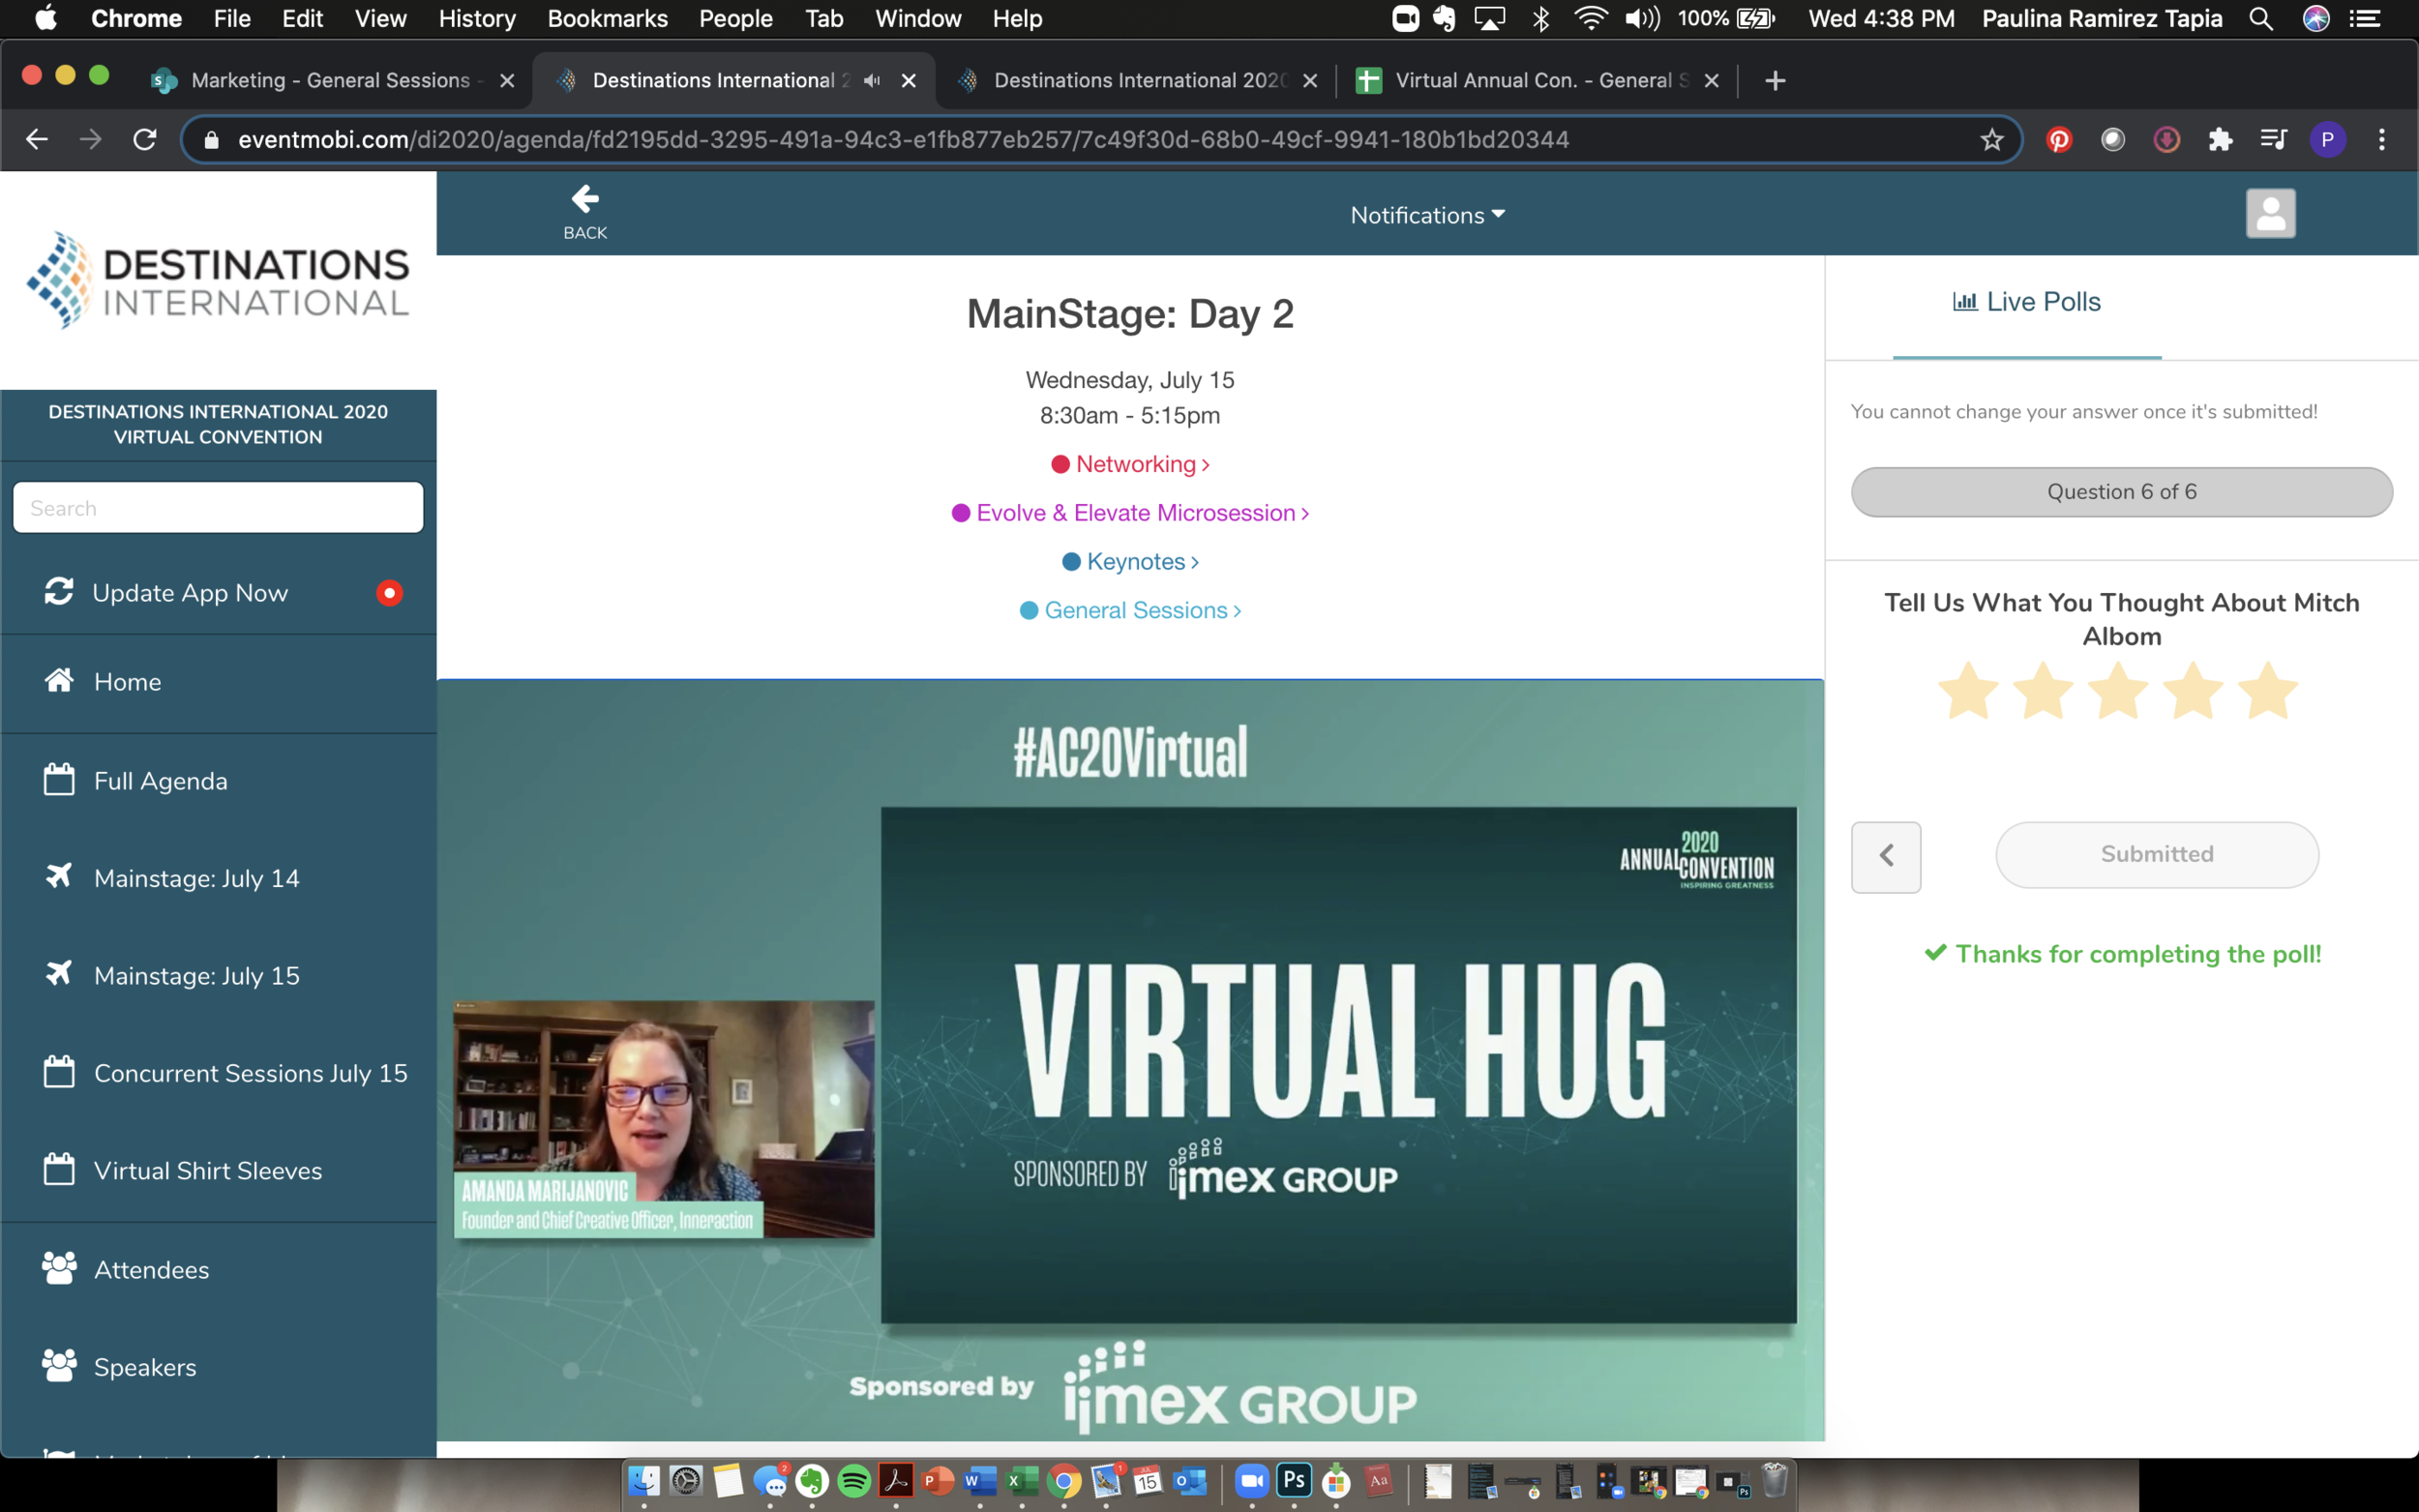
Task: Click the Home house icon in sidebar
Action: click(x=59, y=681)
